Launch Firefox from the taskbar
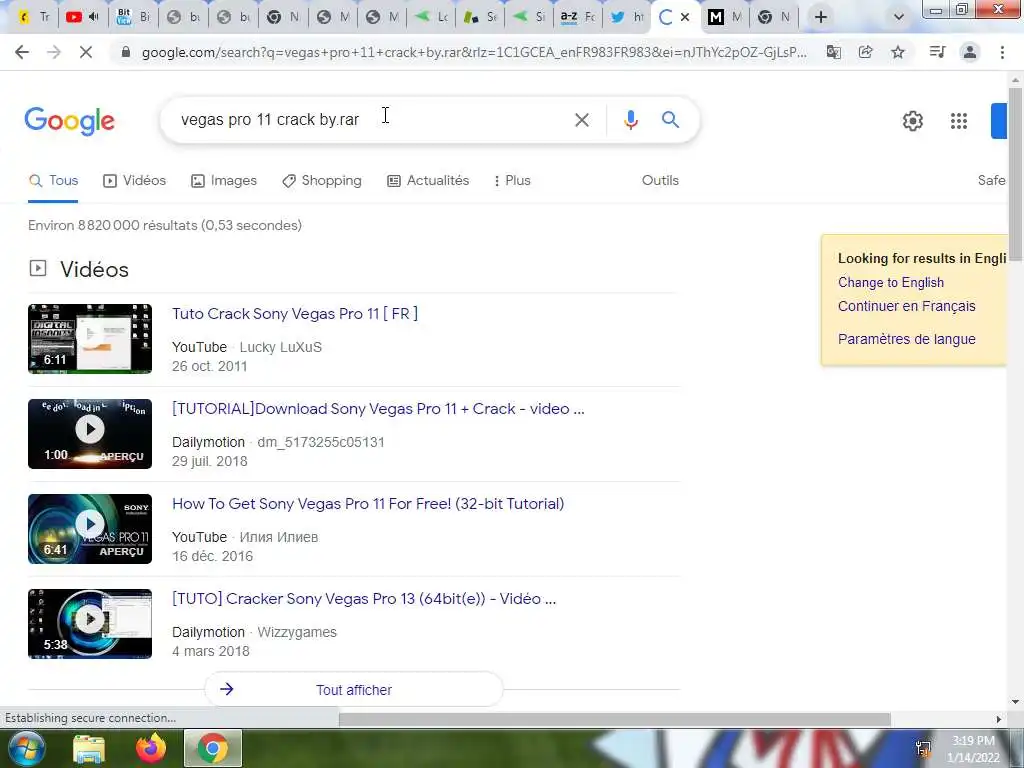This screenshot has height=768, width=1024. pos(151,749)
